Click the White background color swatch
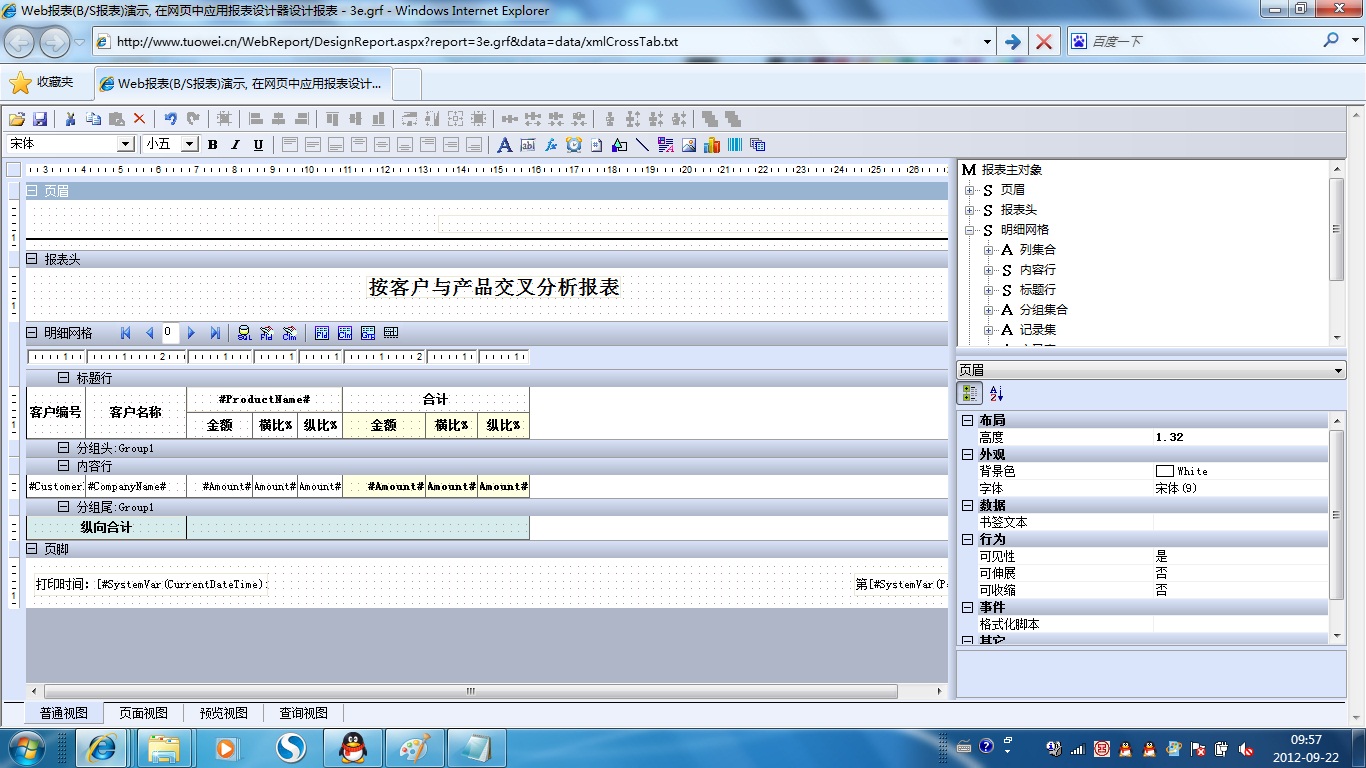 [1164, 471]
